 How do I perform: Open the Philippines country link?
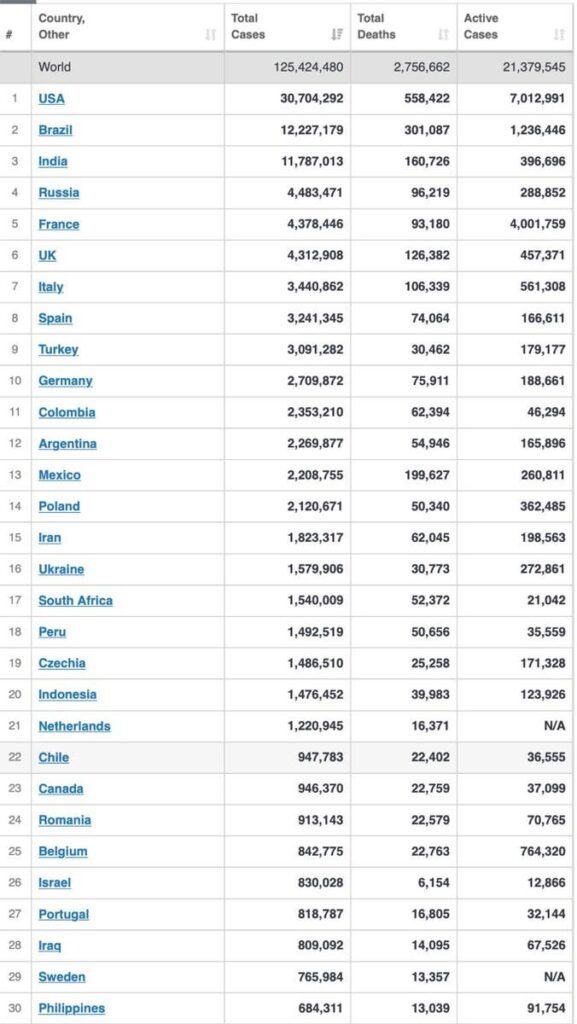coord(72,1008)
